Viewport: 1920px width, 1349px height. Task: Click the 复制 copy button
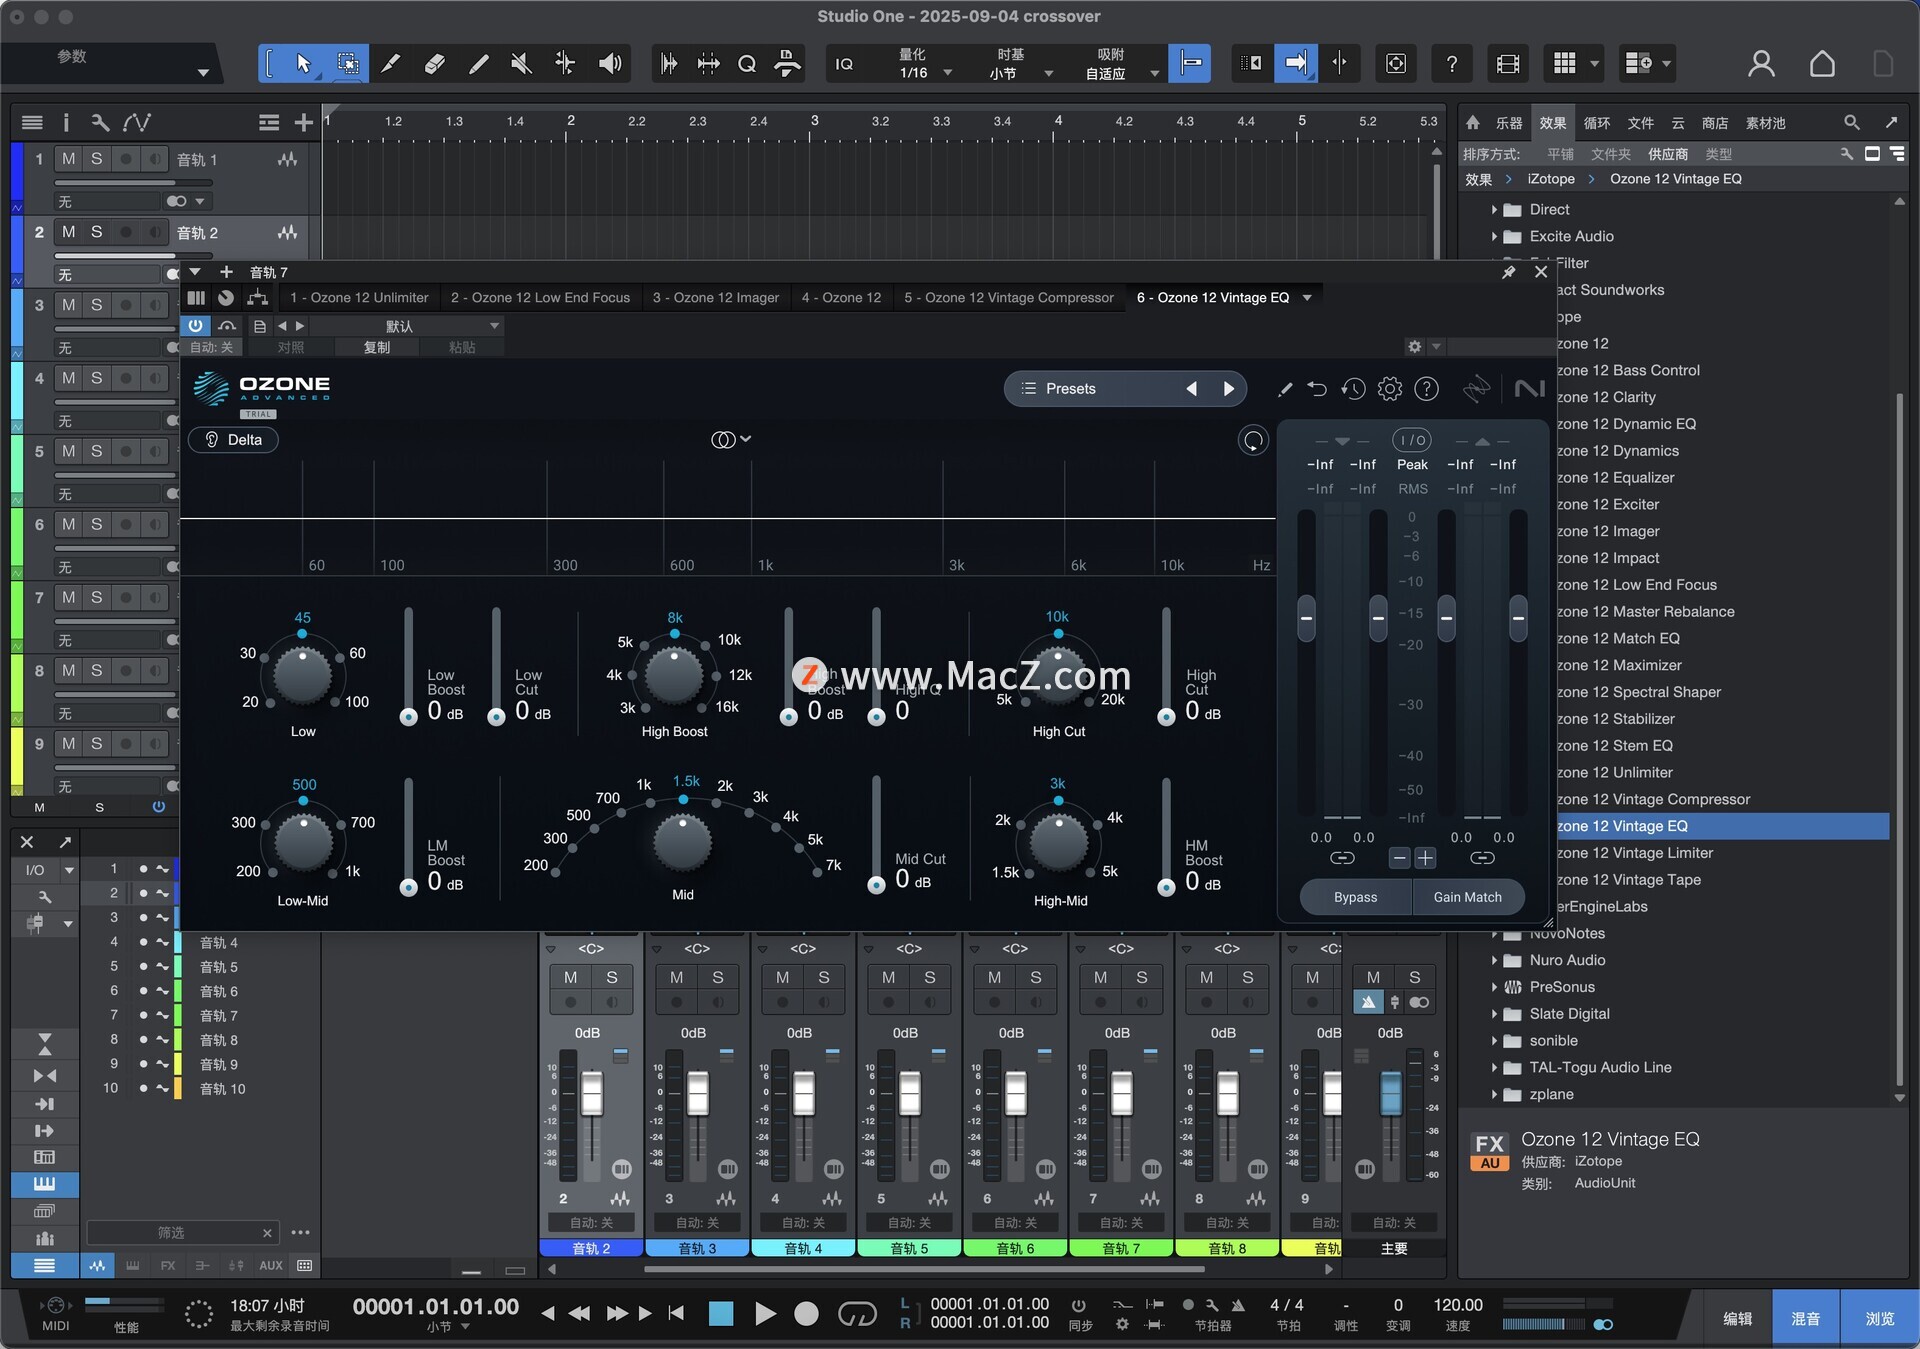click(x=377, y=347)
